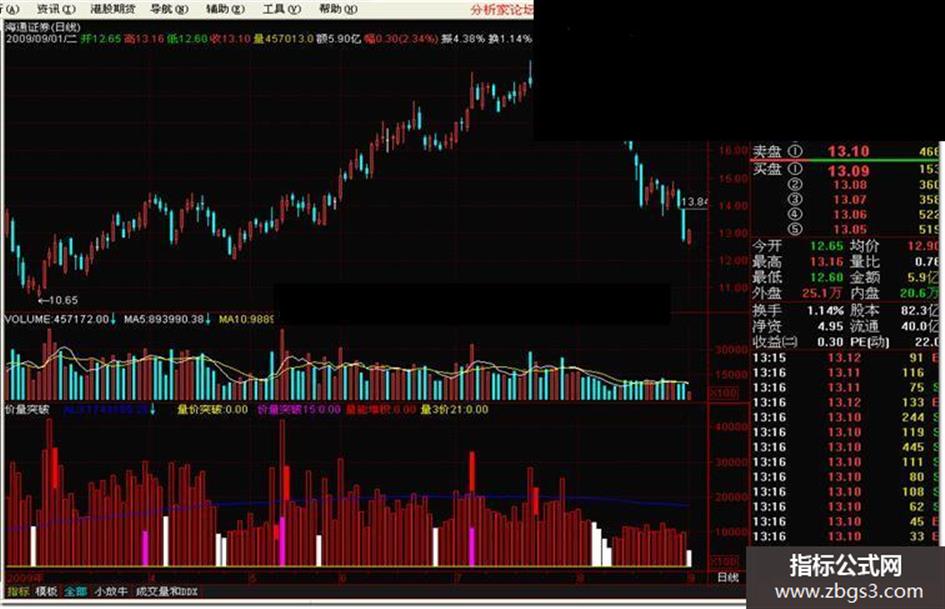Click the tick row with volume 33
The width and height of the screenshot is (945, 609).
[847, 537]
